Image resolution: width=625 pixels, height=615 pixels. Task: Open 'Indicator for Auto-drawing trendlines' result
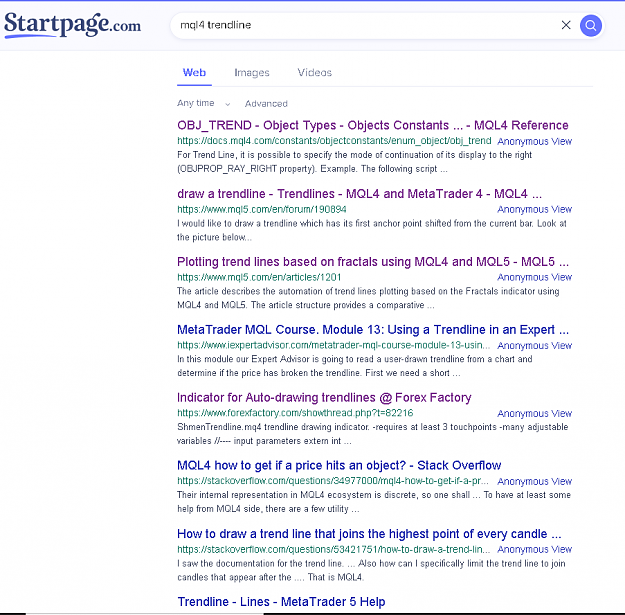click(324, 397)
